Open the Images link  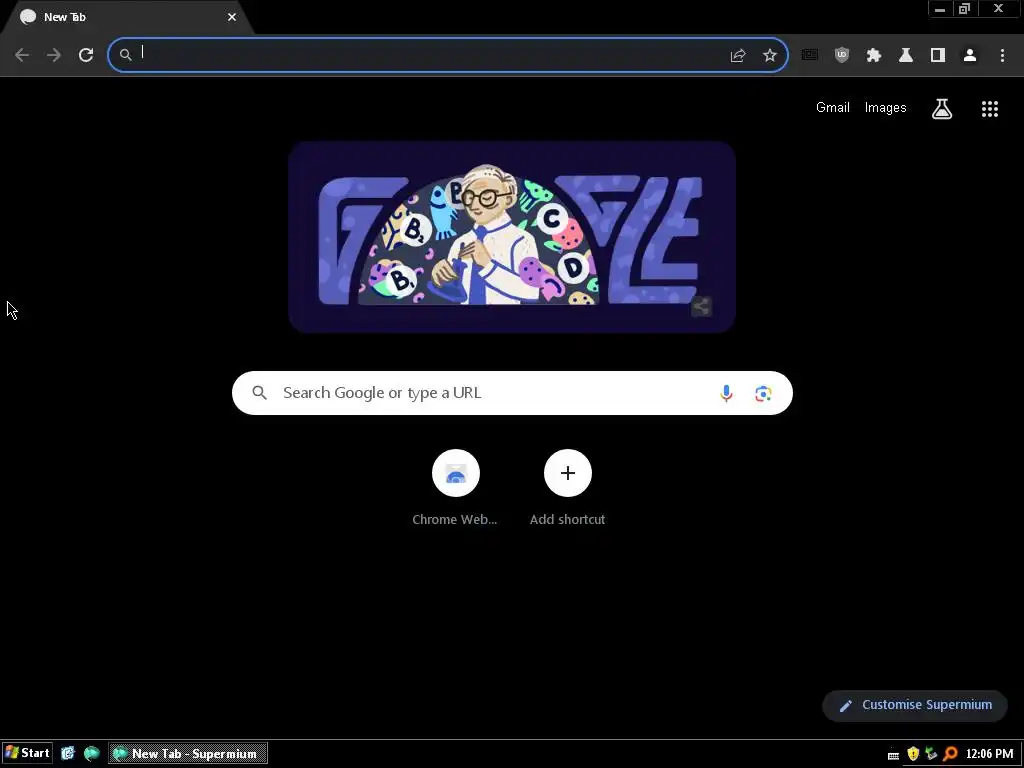886,108
